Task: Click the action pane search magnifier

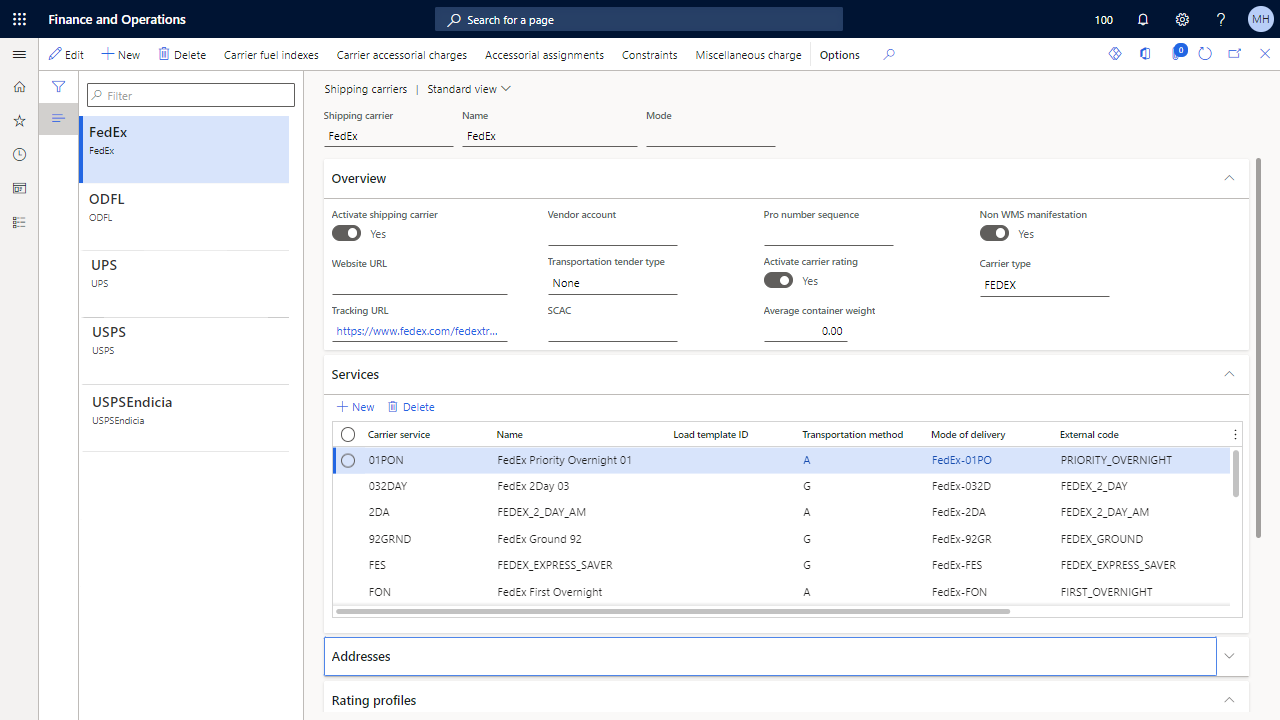Action: [x=889, y=55]
